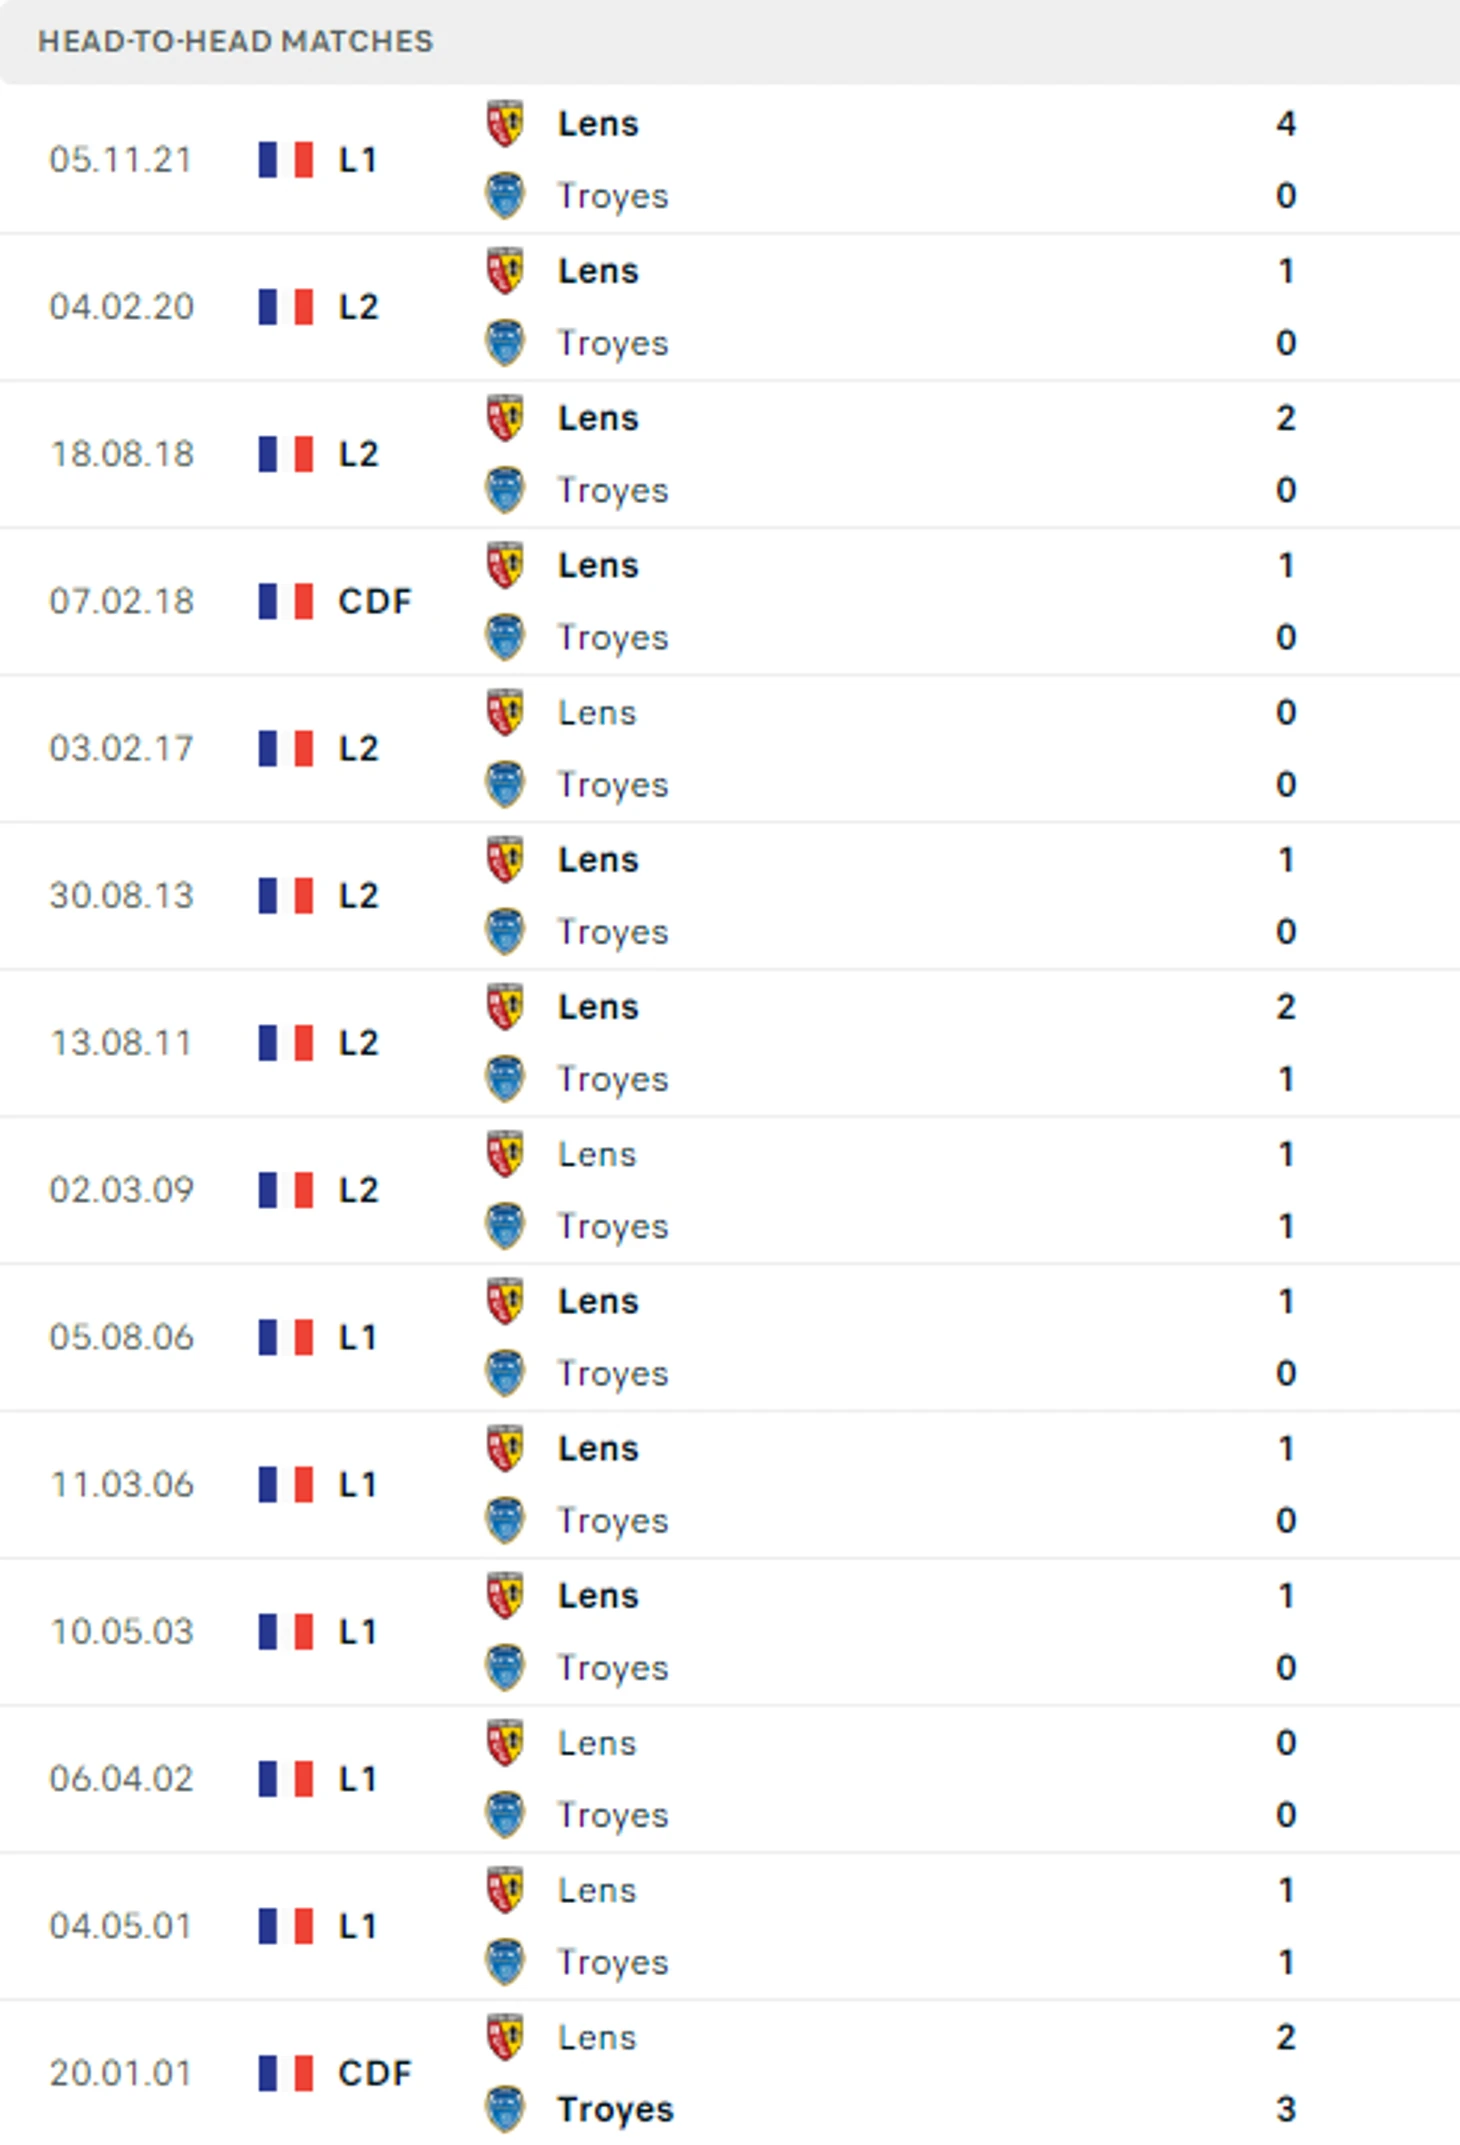
Task: Open Lens team link in 30.08.13 match
Action: (598, 860)
